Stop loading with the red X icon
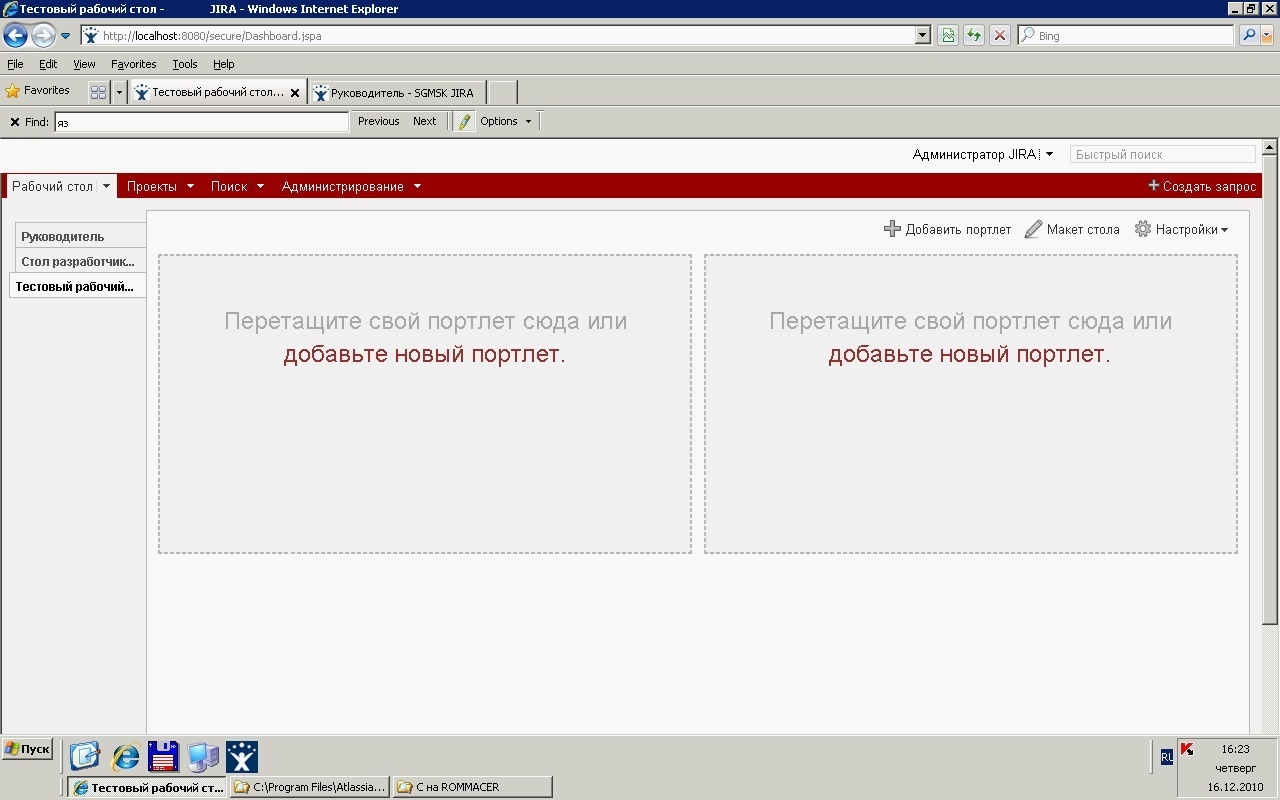 999,36
